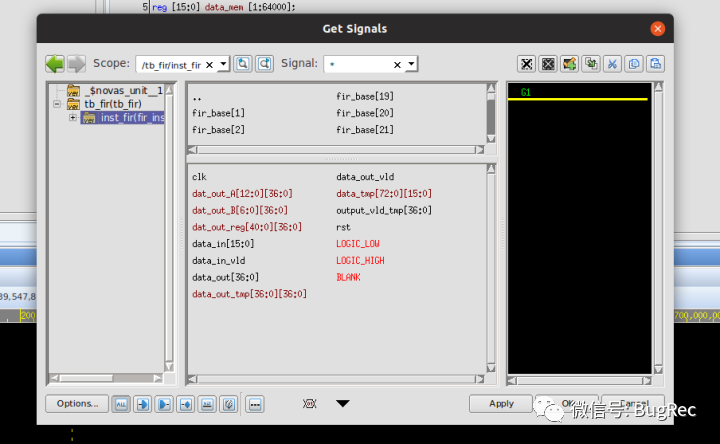Select fir_base[21] in the upper list
Viewport: 720px width, 444px height.
[x=365, y=130]
